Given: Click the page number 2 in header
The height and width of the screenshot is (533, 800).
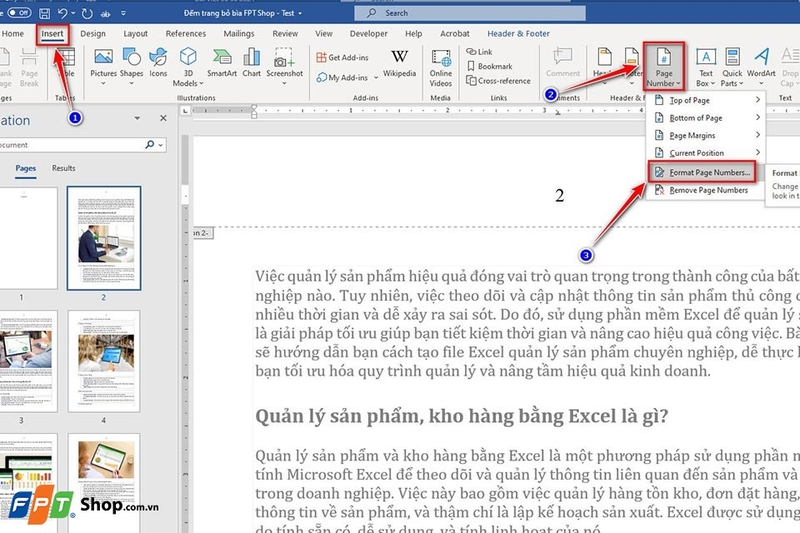Looking at the screenshot, I should [x=560, y=196].
